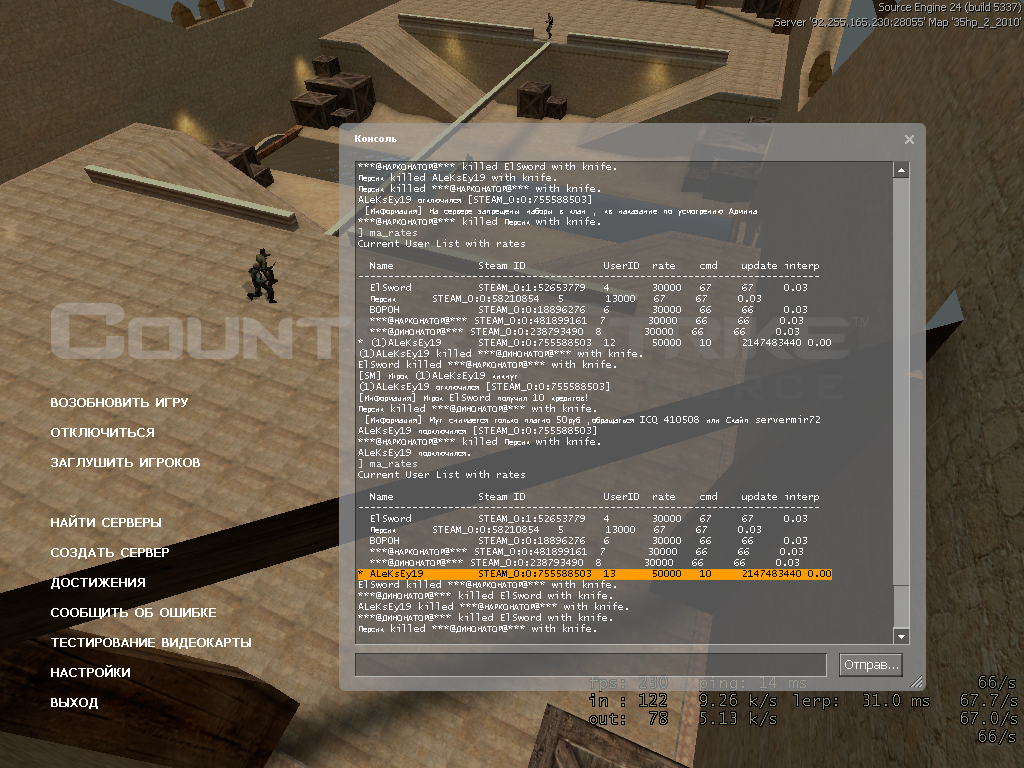
Task: Select the highlighted ALeKsEy19 row with UserID 13
Action: [x=594, y=574]
